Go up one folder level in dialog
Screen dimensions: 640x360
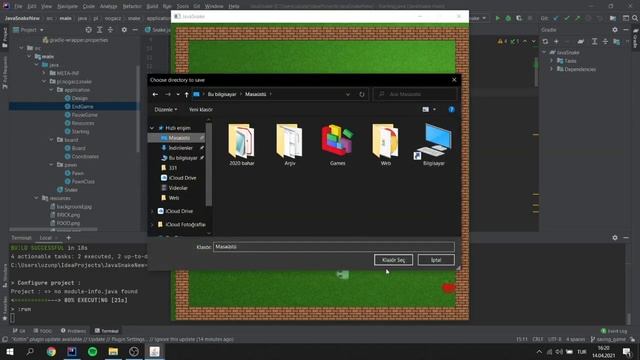coord(187,94)
